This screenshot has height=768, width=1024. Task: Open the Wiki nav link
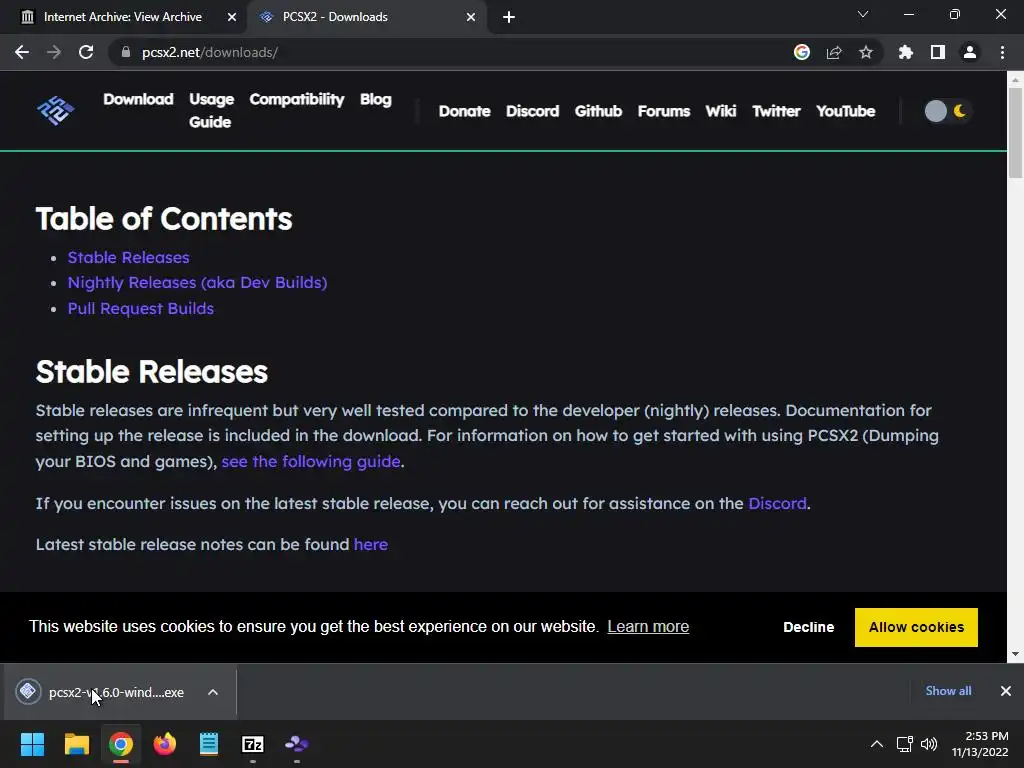click(x=721, y=111)
